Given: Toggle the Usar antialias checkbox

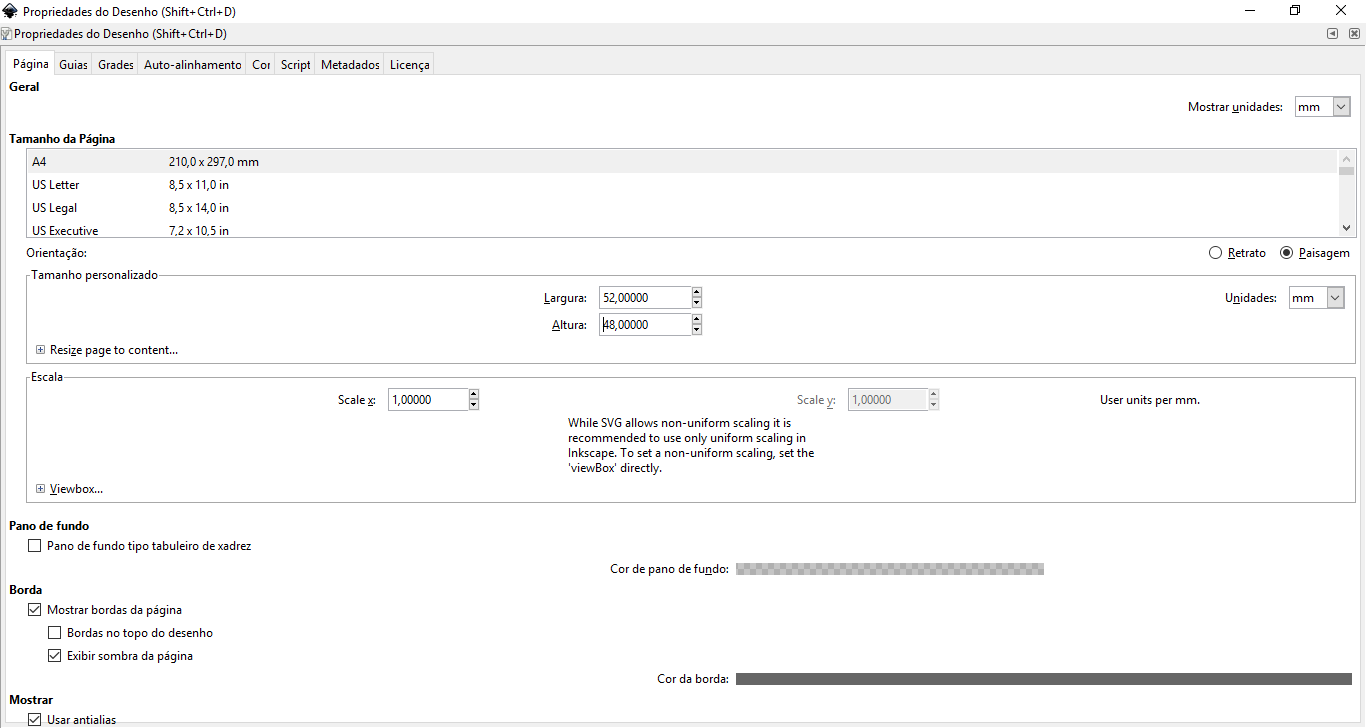Looking at the screenshot, I should point(35,720).
